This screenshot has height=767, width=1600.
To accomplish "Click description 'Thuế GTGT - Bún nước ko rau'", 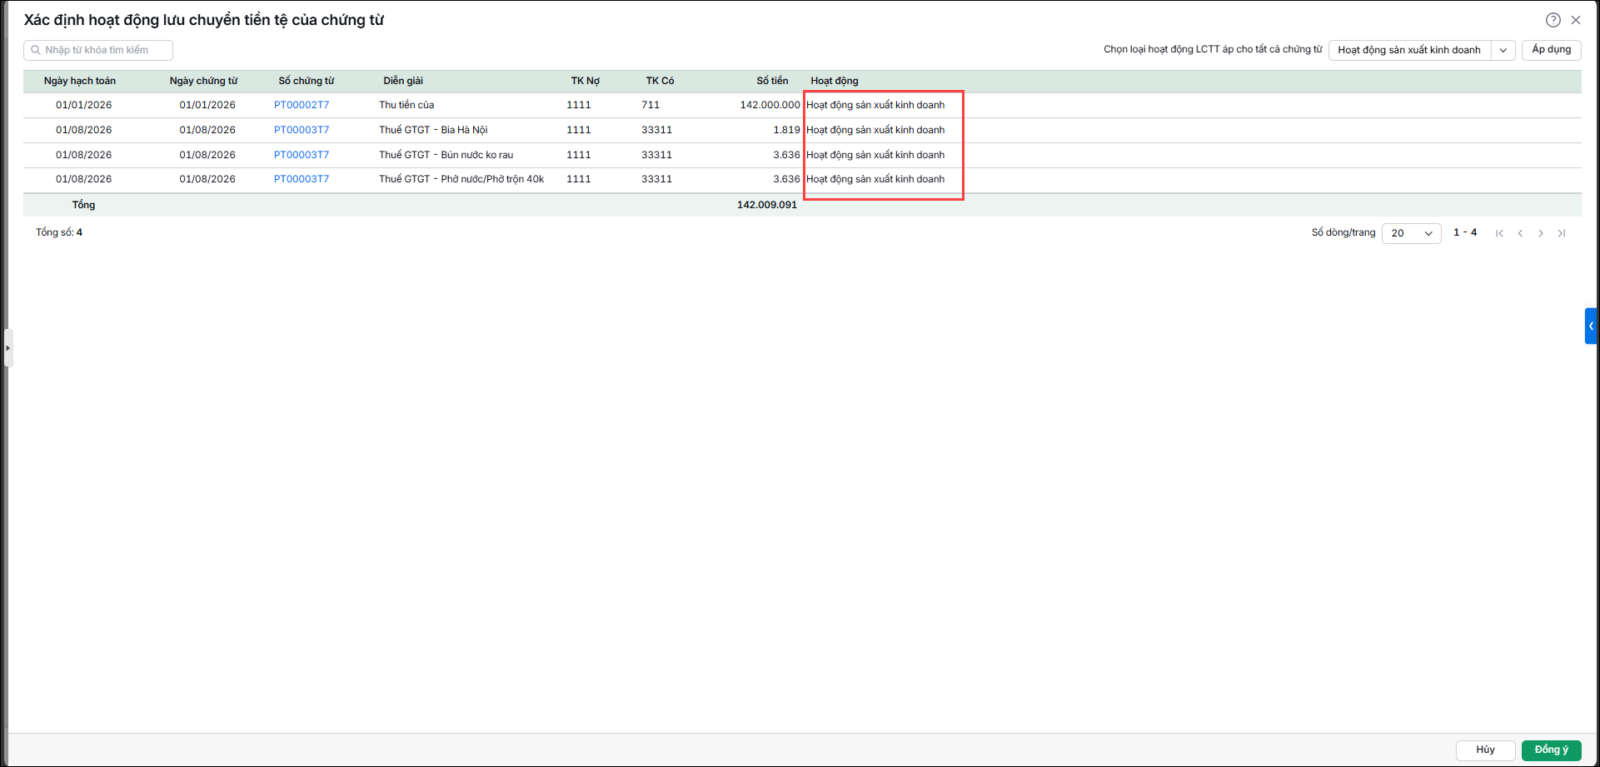I will click(x=446, y=155).
